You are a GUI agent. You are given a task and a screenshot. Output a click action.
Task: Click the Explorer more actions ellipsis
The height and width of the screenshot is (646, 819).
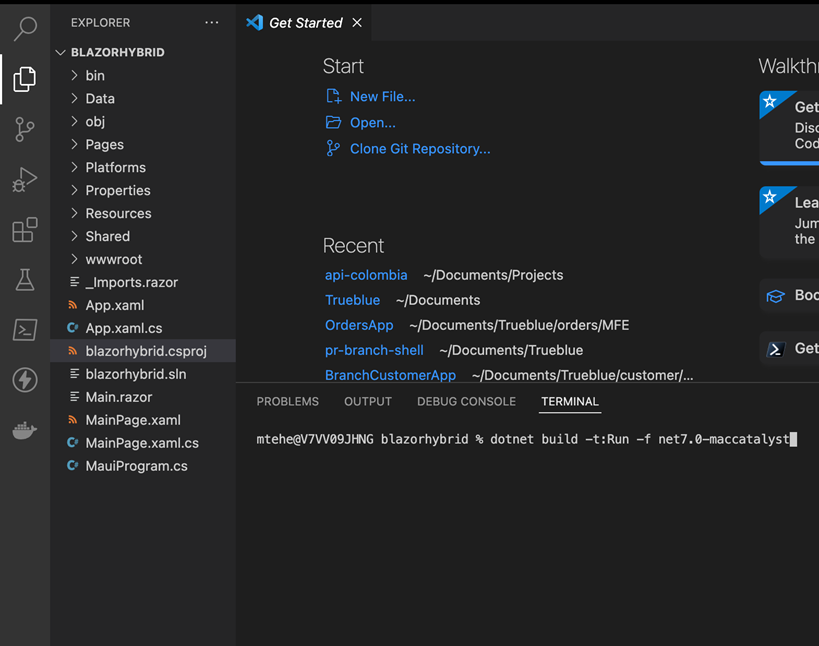coord(211,22)
